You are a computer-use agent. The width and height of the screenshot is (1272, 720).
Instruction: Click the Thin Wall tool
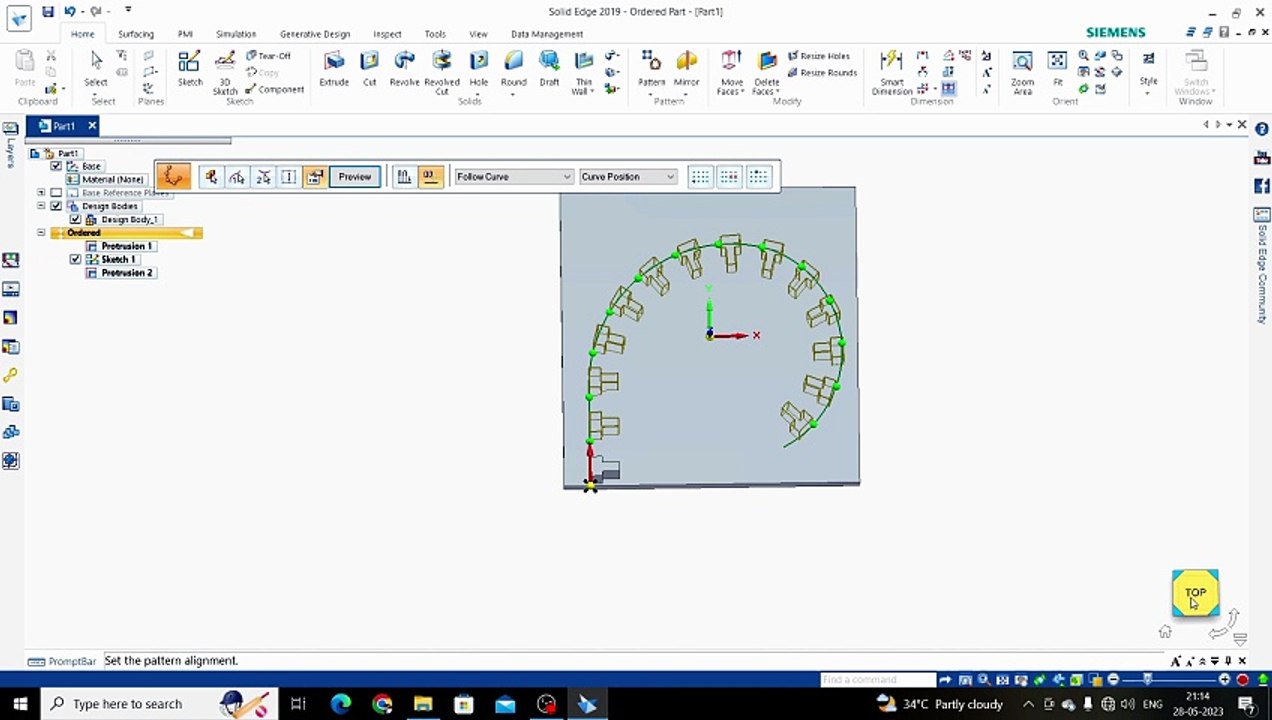coord(583,72)
